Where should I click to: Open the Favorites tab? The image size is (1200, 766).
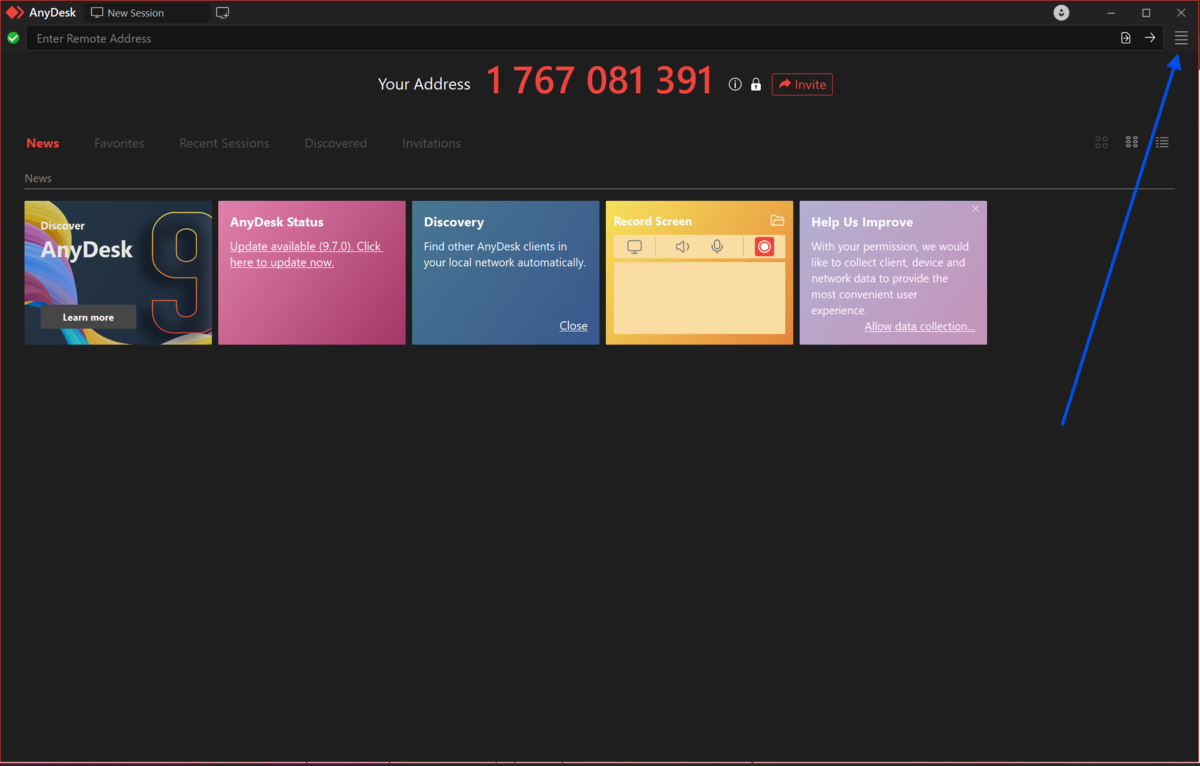[119, 143]
